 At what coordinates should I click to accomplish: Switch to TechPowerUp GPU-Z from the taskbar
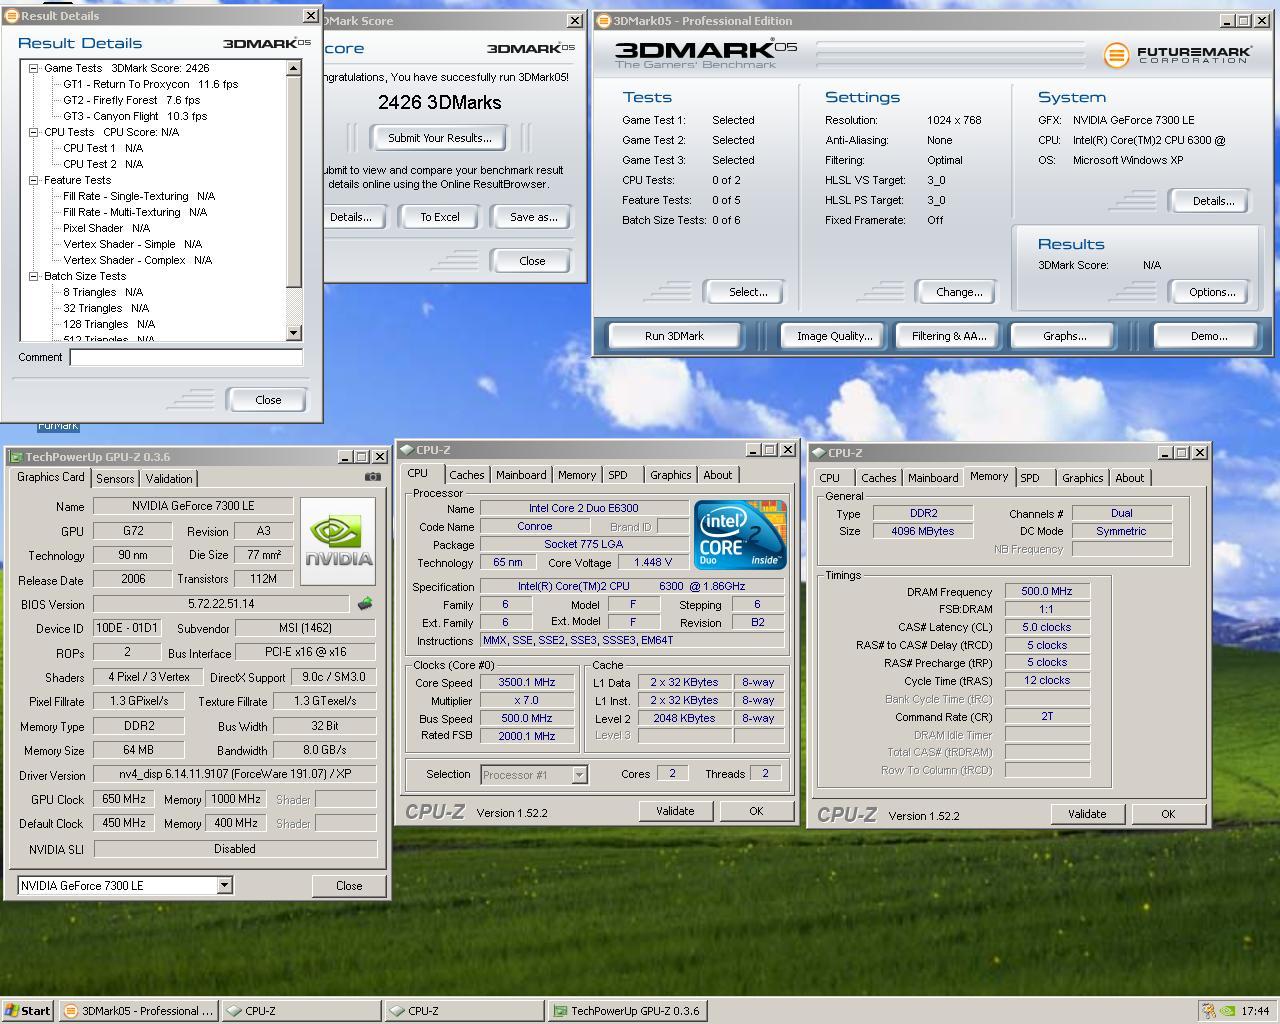[626, 1011]
